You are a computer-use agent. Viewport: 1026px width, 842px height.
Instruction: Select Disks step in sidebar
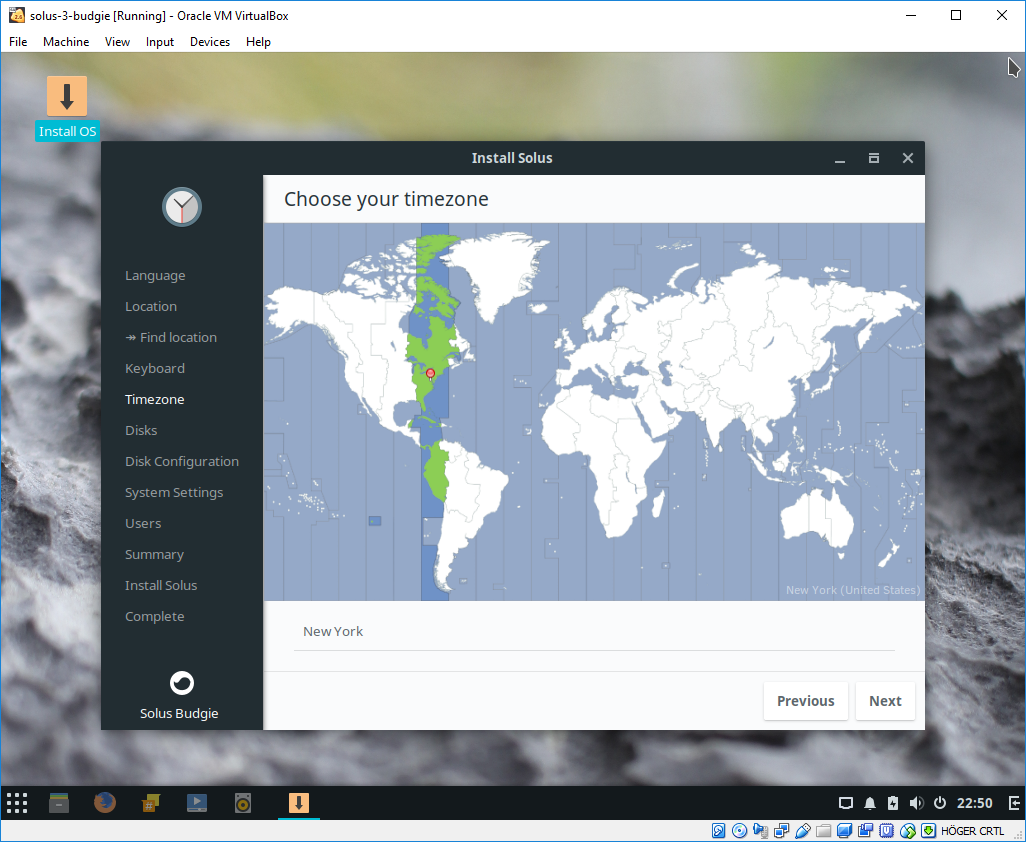tap(141, 430)
